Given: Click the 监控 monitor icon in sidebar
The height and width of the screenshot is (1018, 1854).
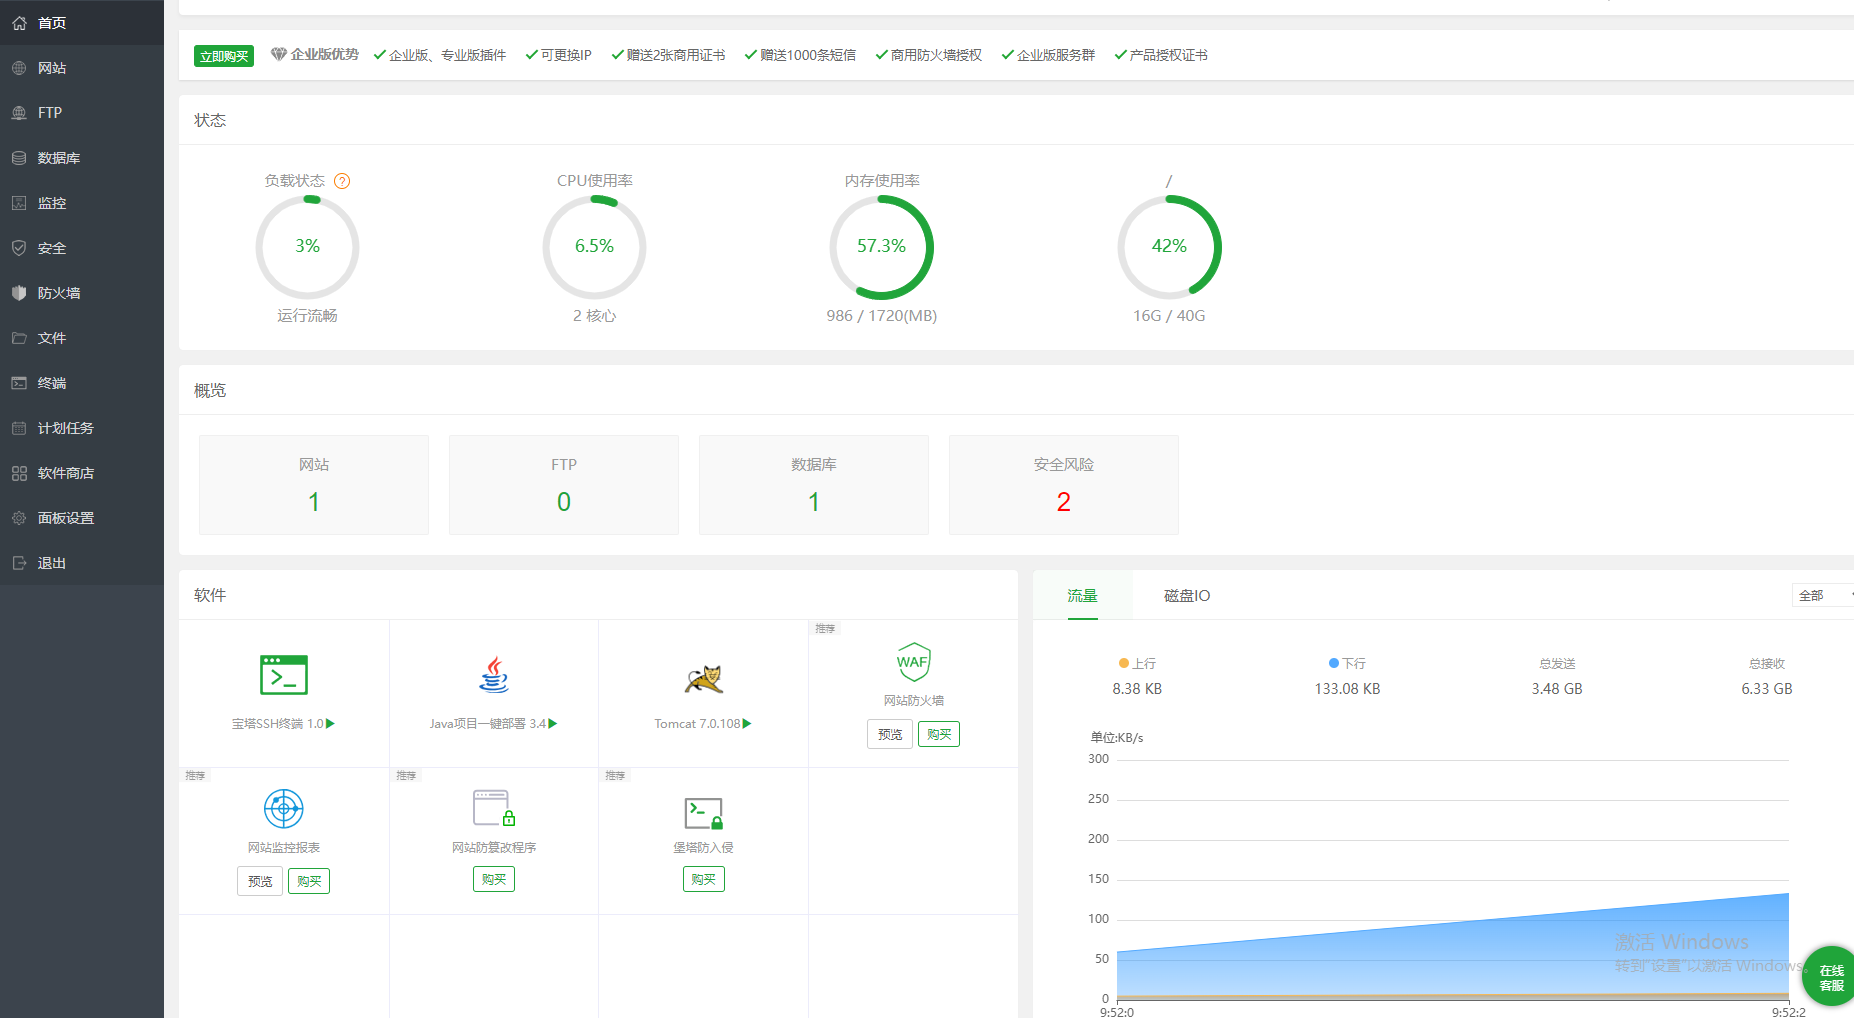Looking at the screenshot, I should pyautogui.click(x=19, y=203).
